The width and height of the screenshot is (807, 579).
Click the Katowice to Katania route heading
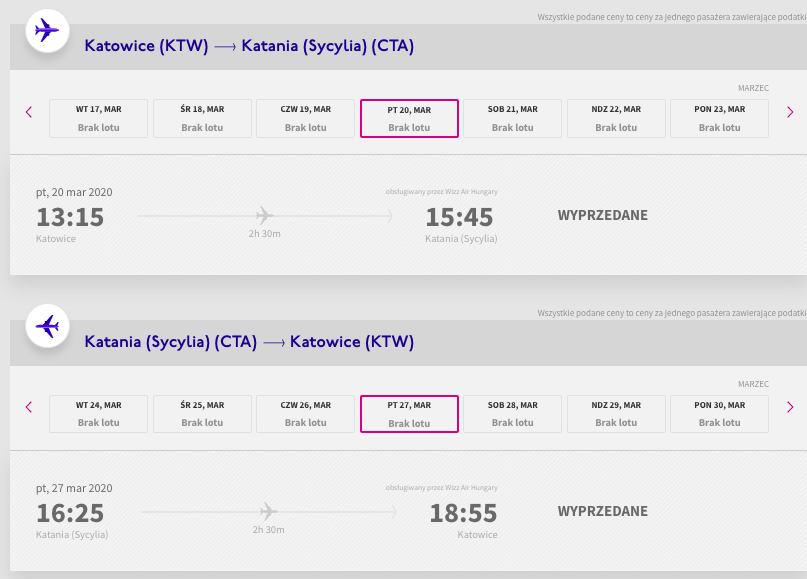coord(249,46)
